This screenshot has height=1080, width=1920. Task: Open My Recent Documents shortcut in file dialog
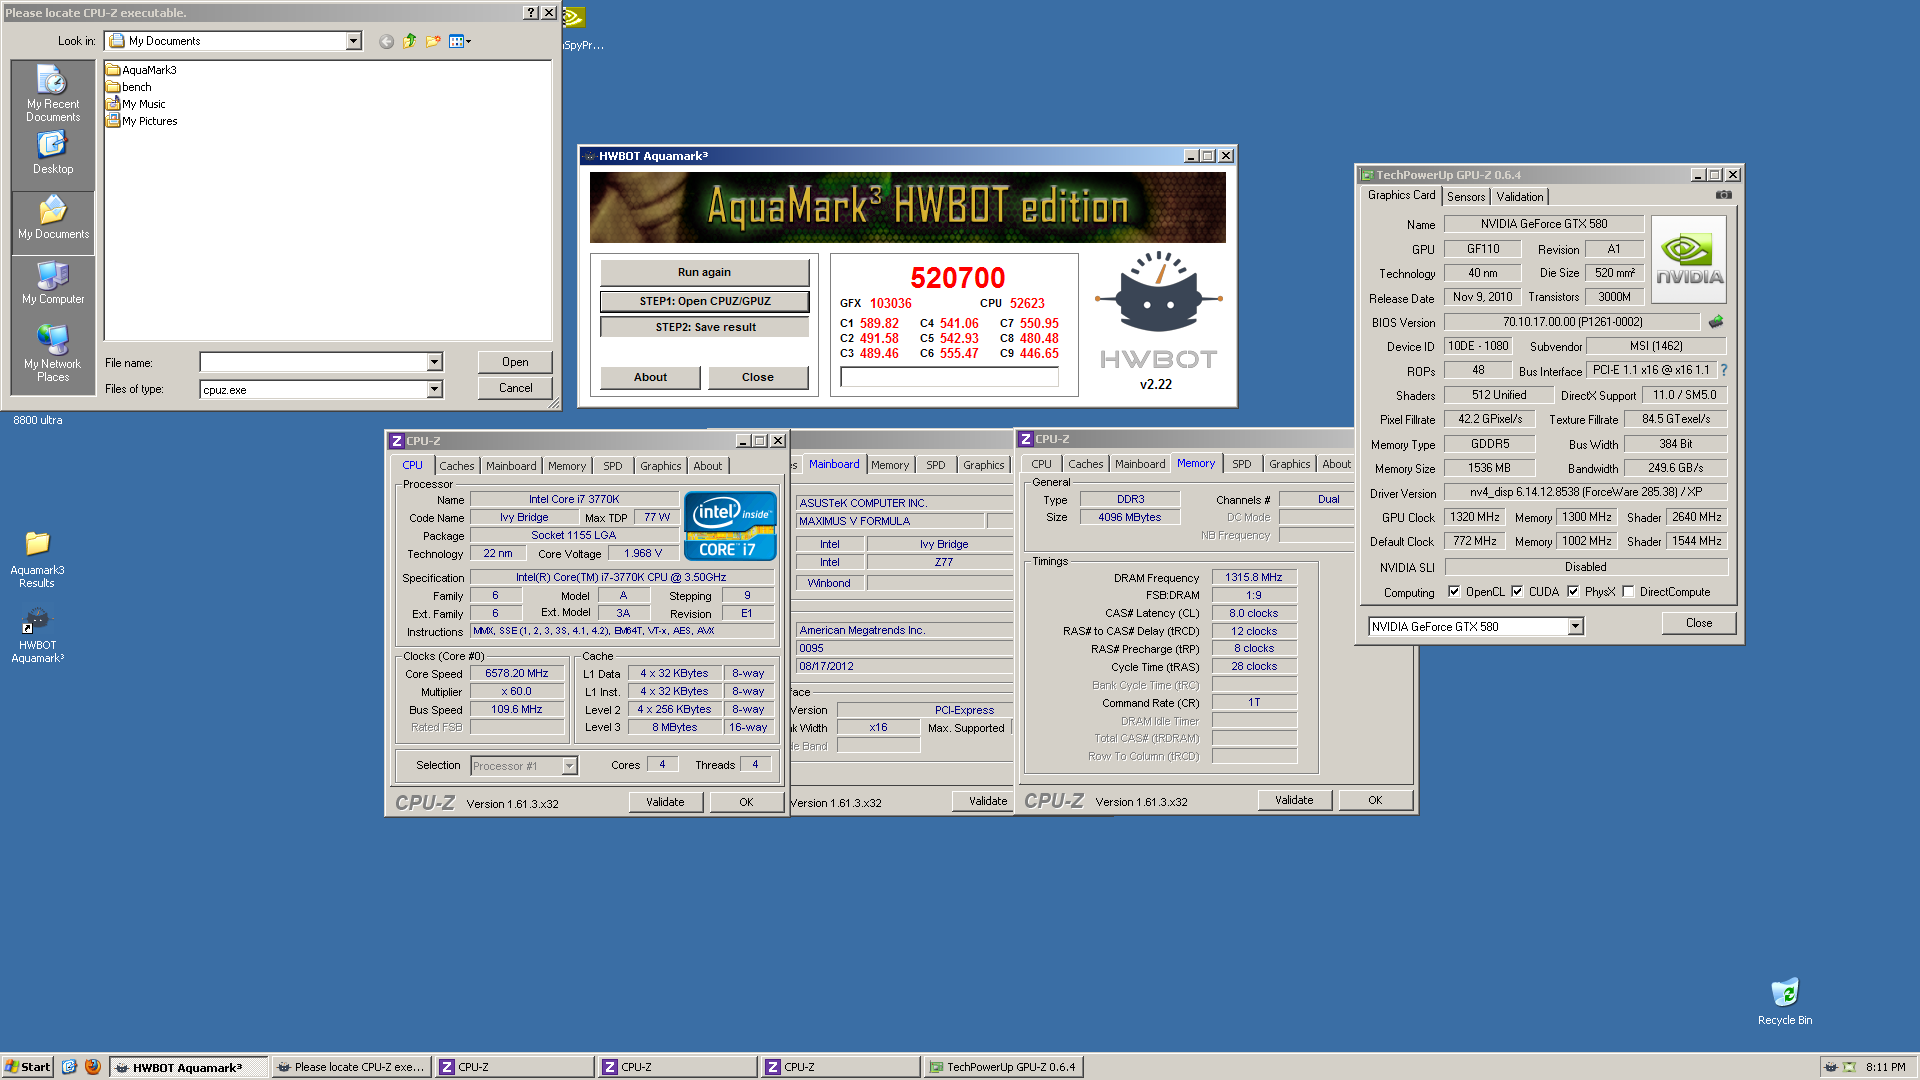pyautogui.click(x=53, y=93)
